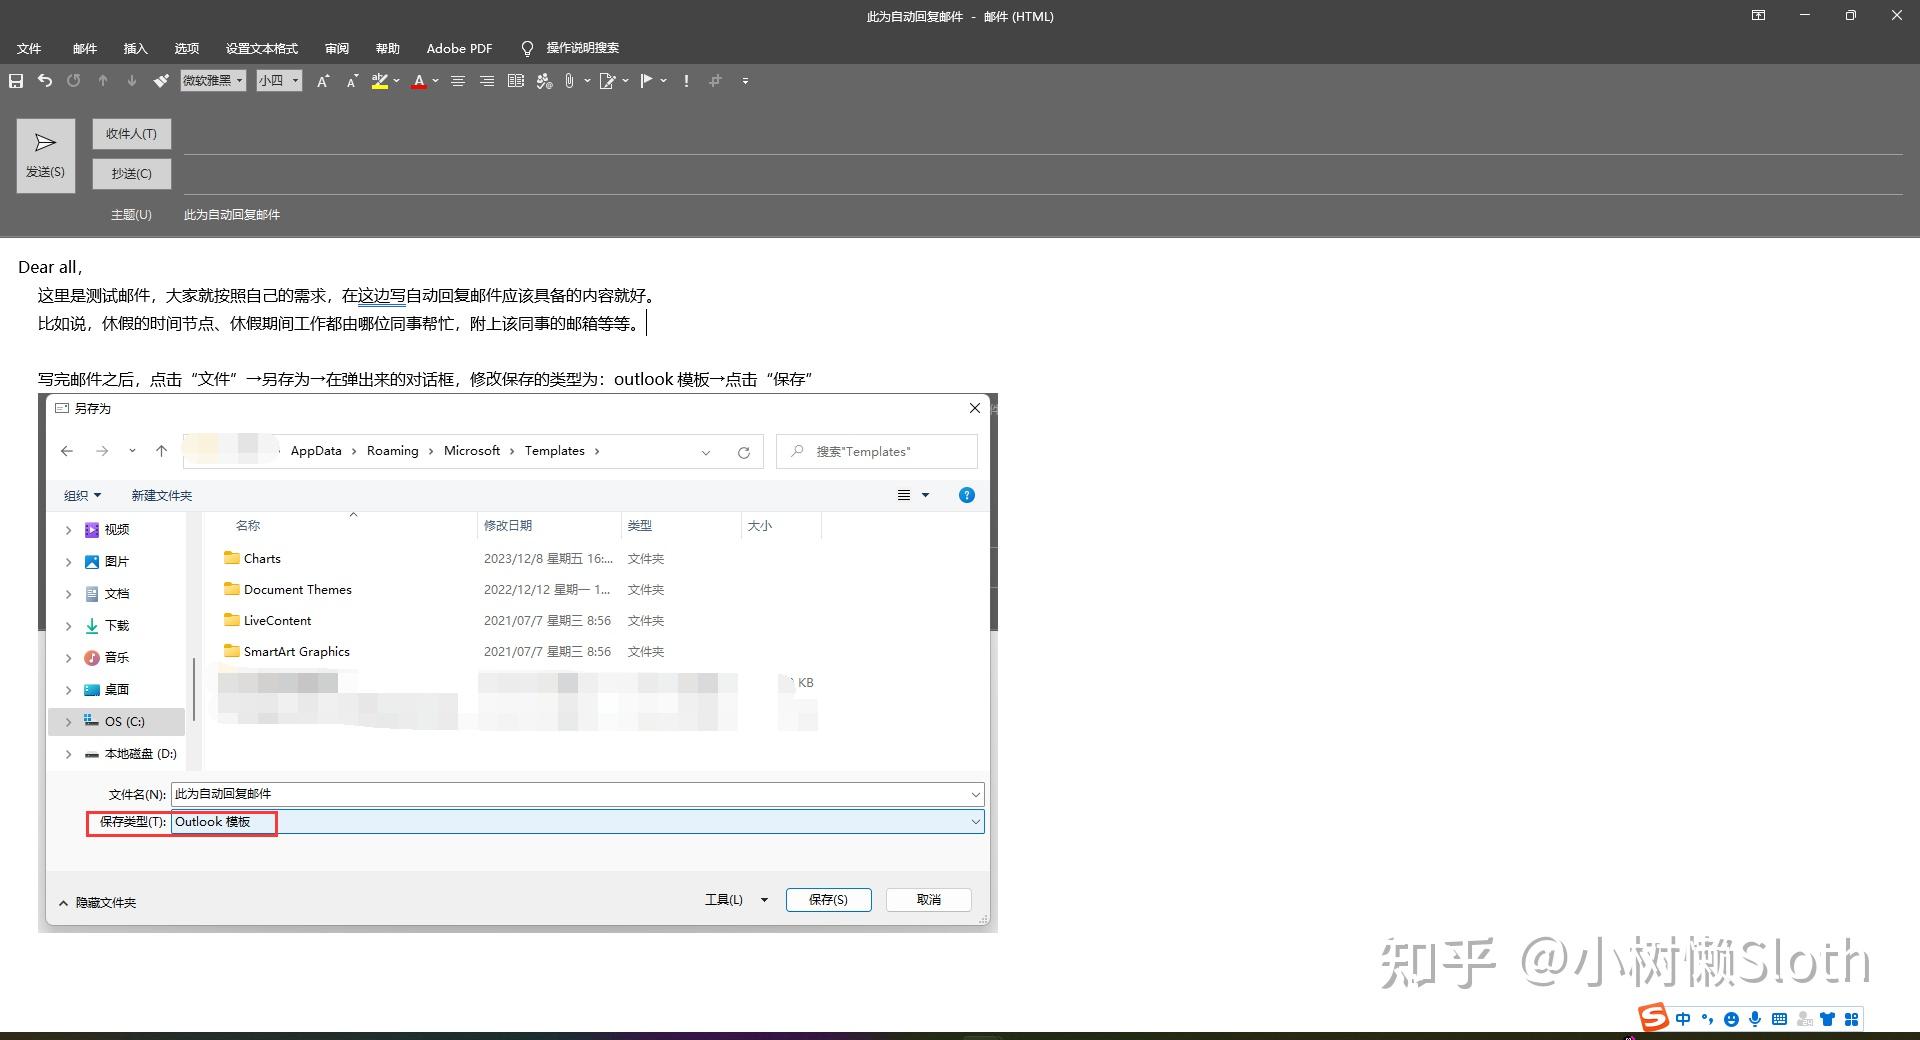This screenshot has width=1920, height=1040.
Task: Insert a signature with the pen icon
Action: point(607,81)
